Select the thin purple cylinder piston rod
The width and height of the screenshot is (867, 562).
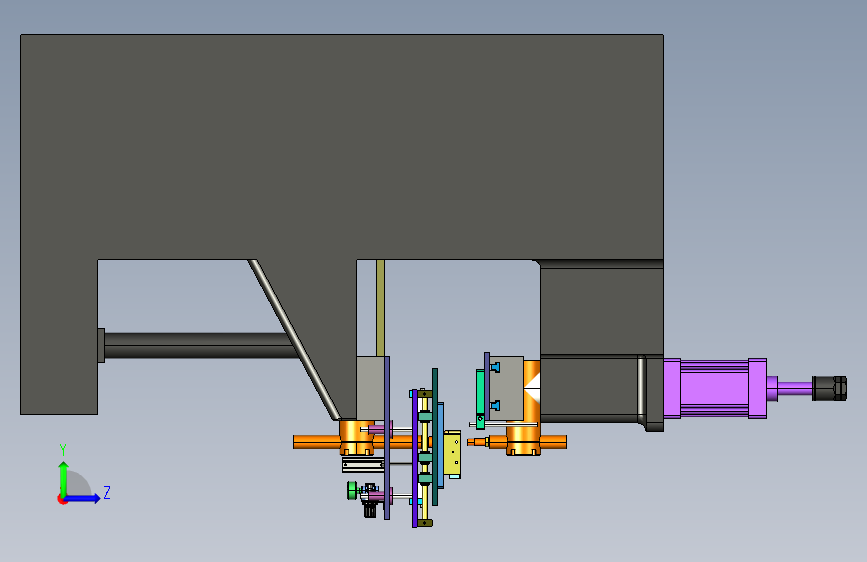click(x=795, y=388)
